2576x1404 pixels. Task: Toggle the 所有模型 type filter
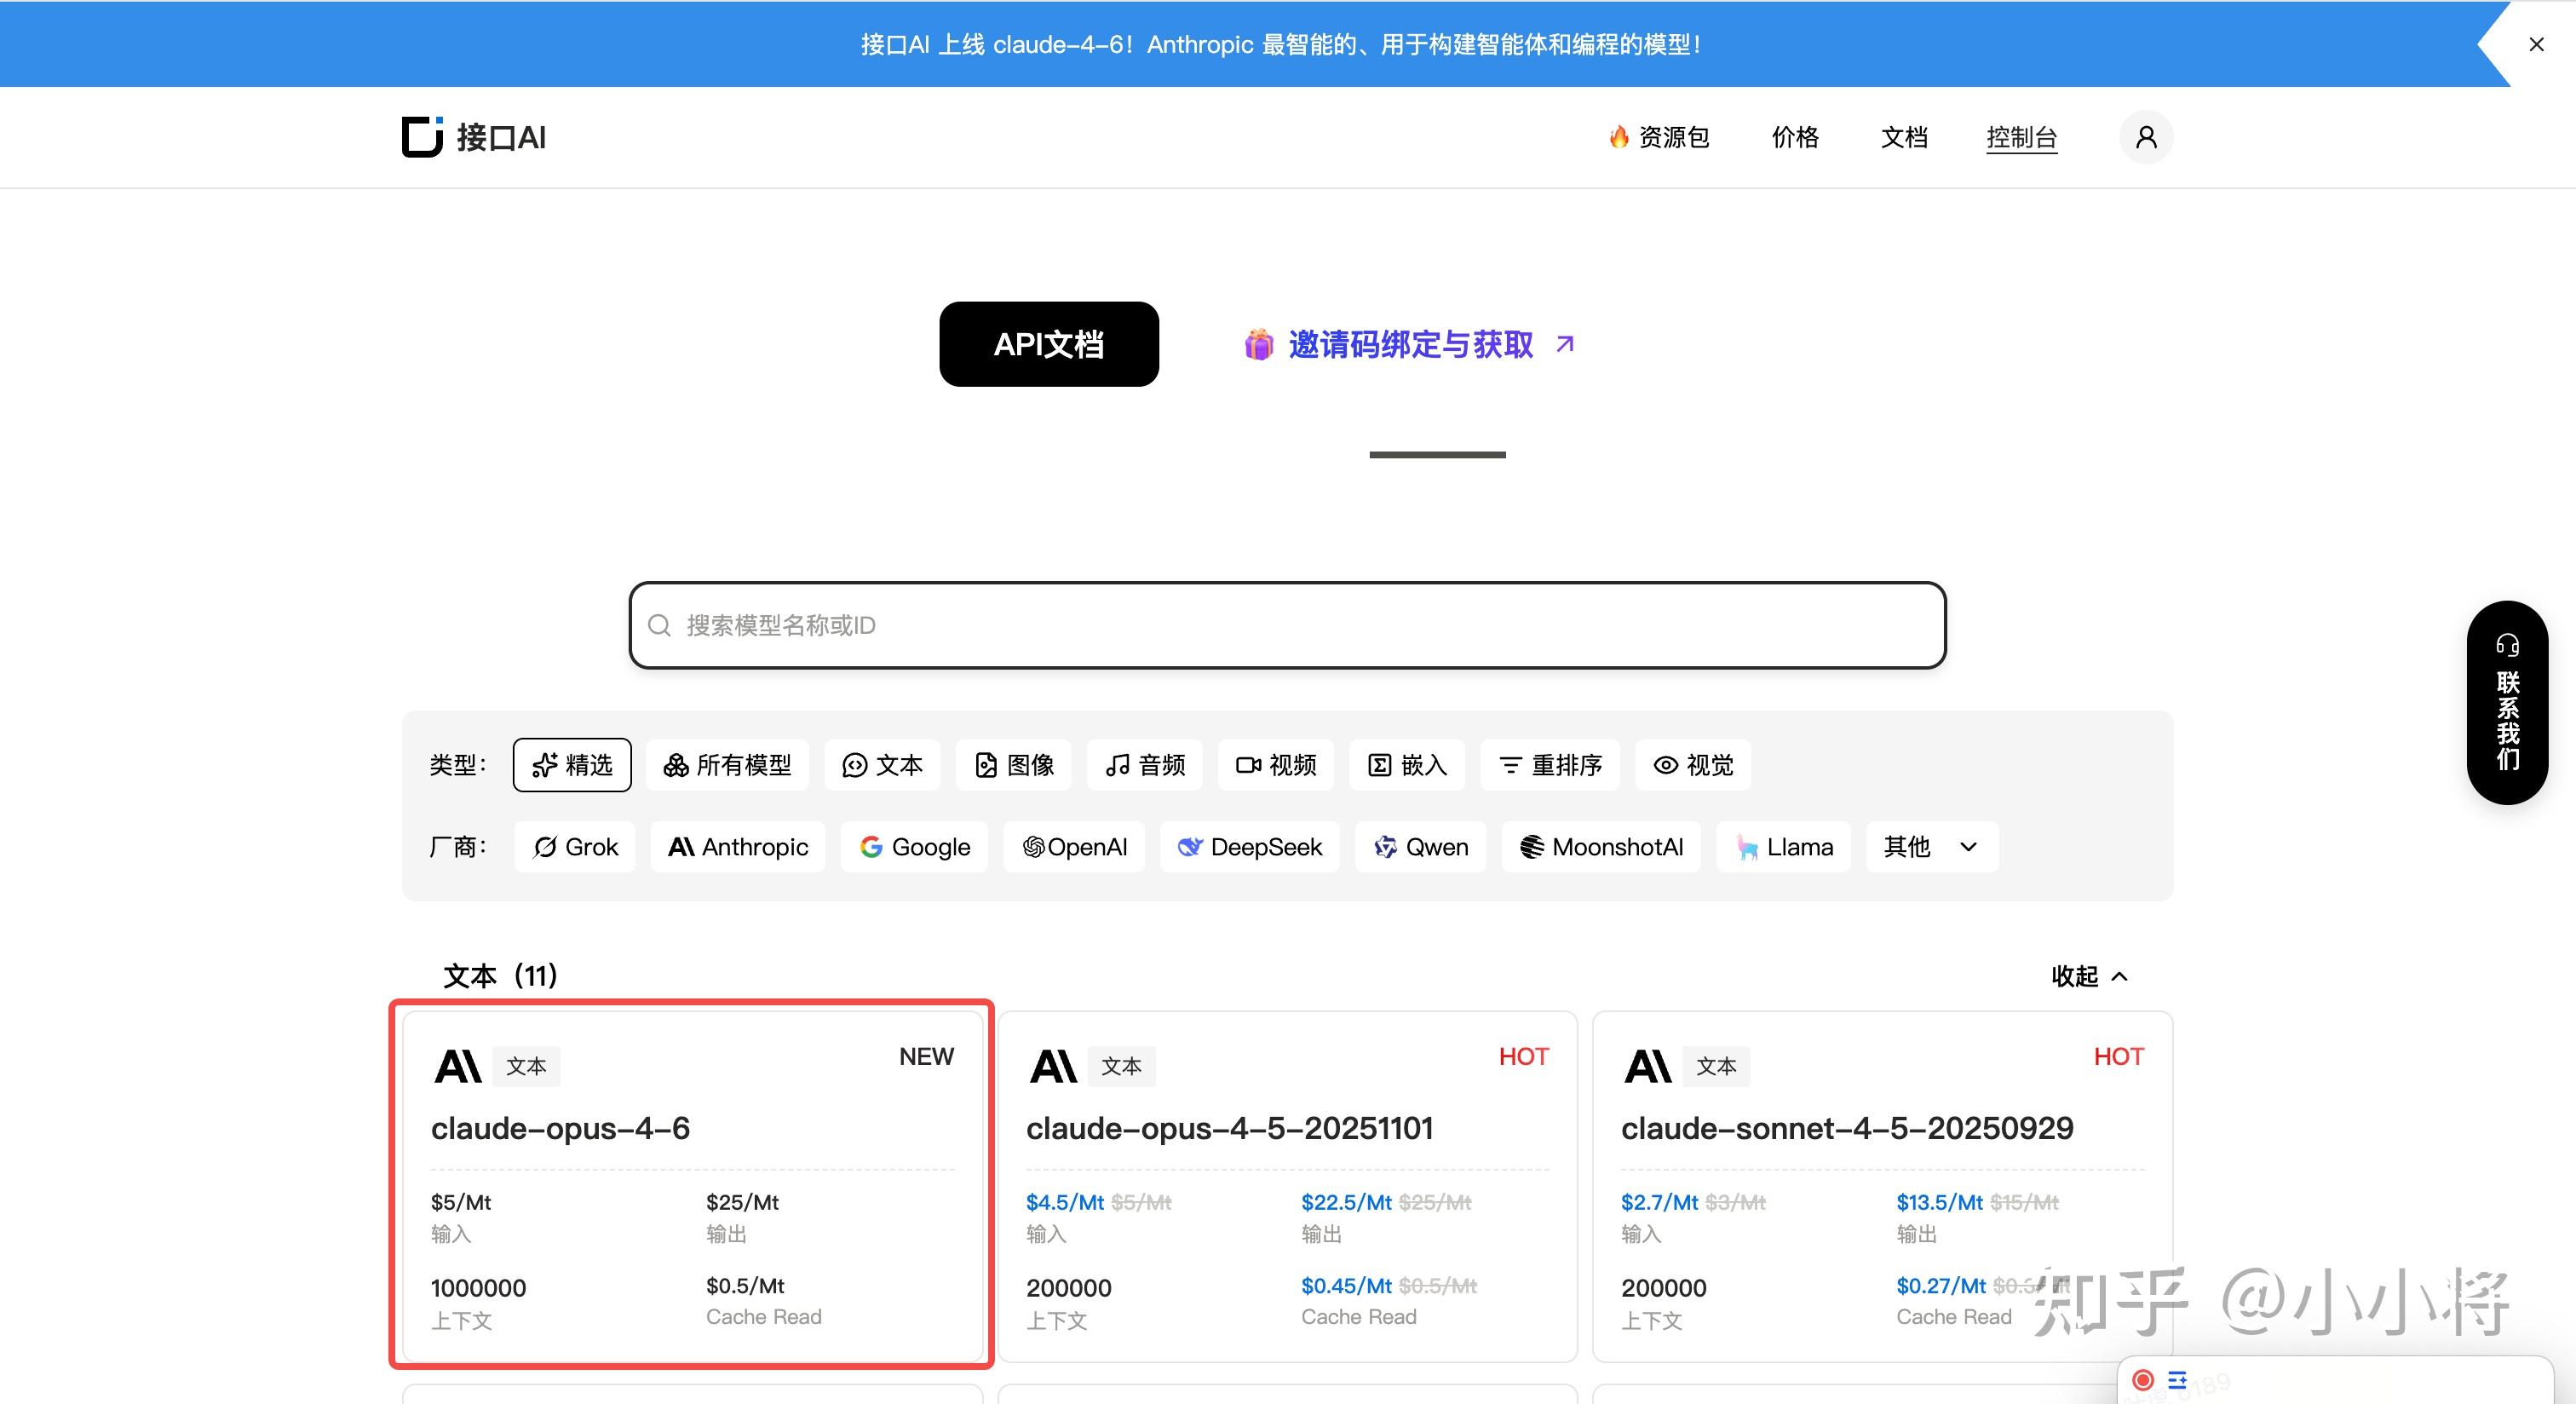pyautogui.click(x=727, y=765)
